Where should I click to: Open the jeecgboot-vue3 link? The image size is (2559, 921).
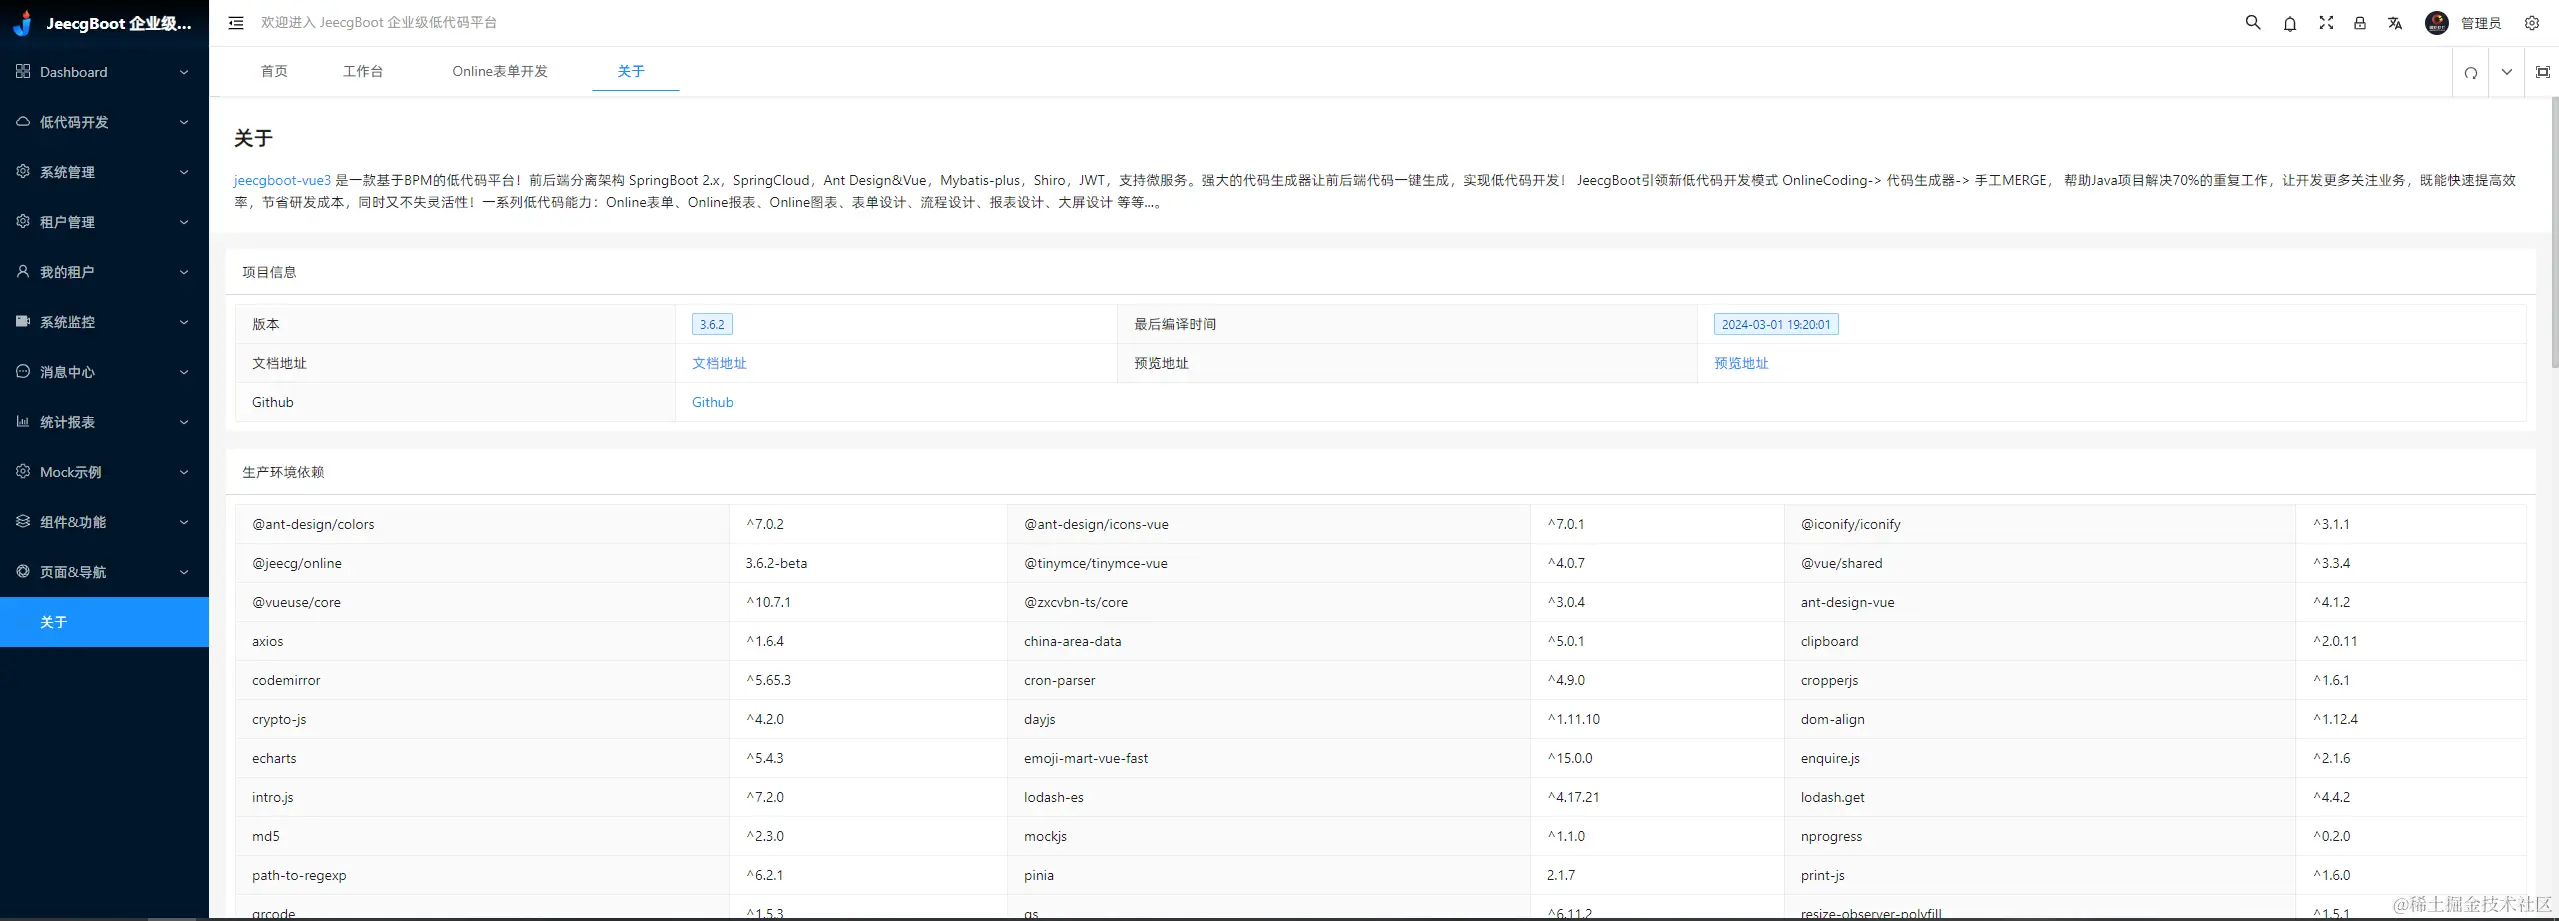tap(281, 180)
